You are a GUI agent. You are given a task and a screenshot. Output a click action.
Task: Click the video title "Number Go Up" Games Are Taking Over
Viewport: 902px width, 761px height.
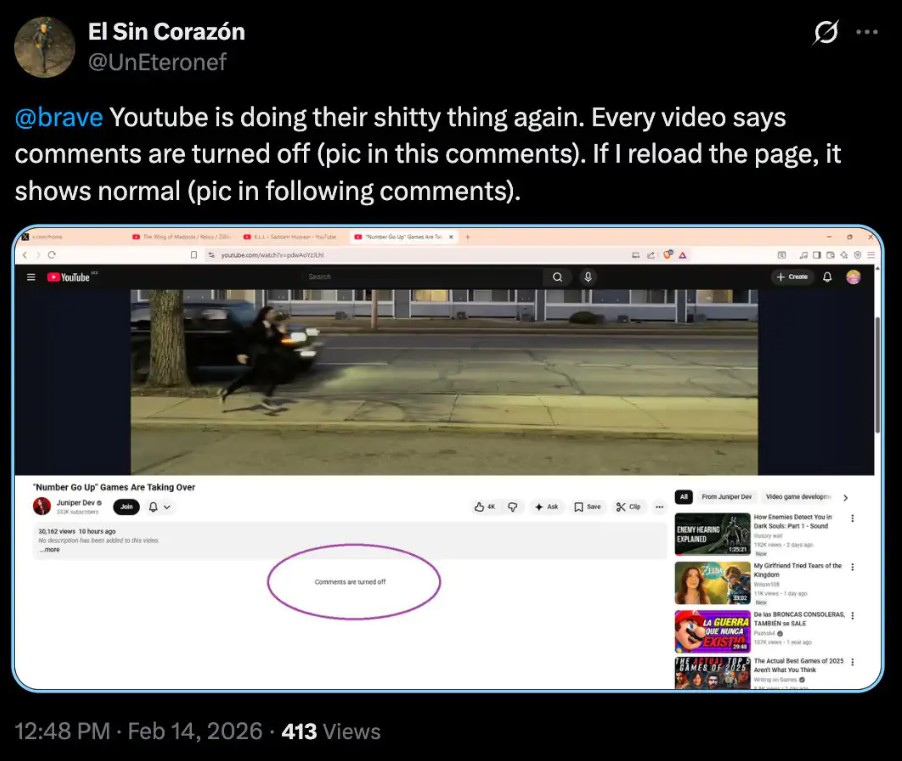114,487
